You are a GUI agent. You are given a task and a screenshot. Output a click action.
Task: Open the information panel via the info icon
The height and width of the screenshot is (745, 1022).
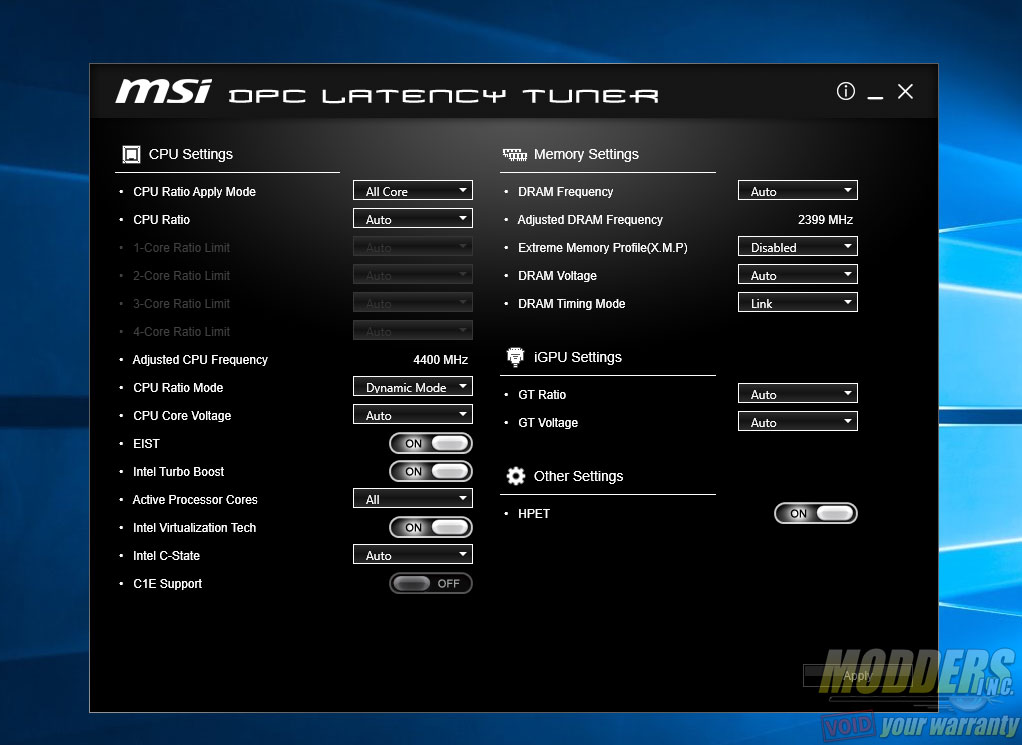point(845,91)
